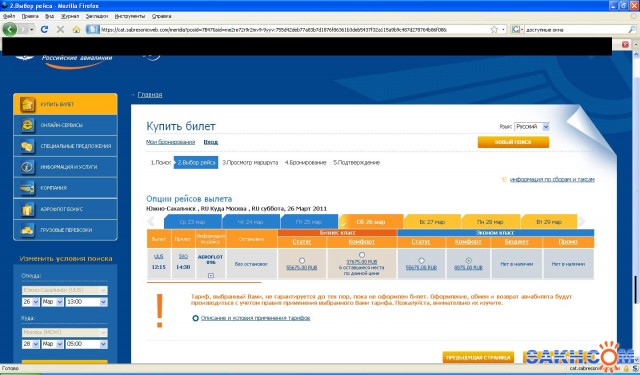Open destination city dropdown Москва

[65, 332]
